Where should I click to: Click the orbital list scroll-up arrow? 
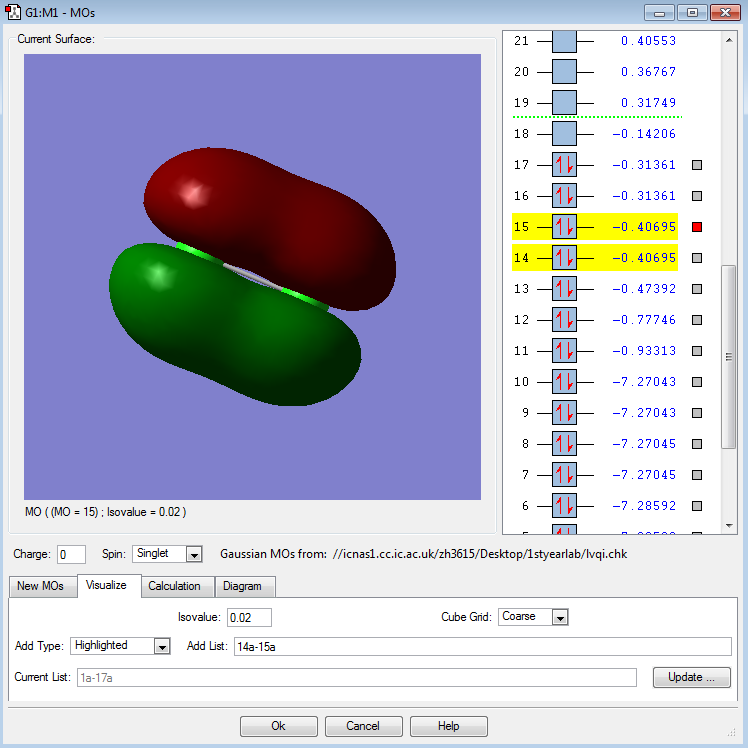point(728,40)
